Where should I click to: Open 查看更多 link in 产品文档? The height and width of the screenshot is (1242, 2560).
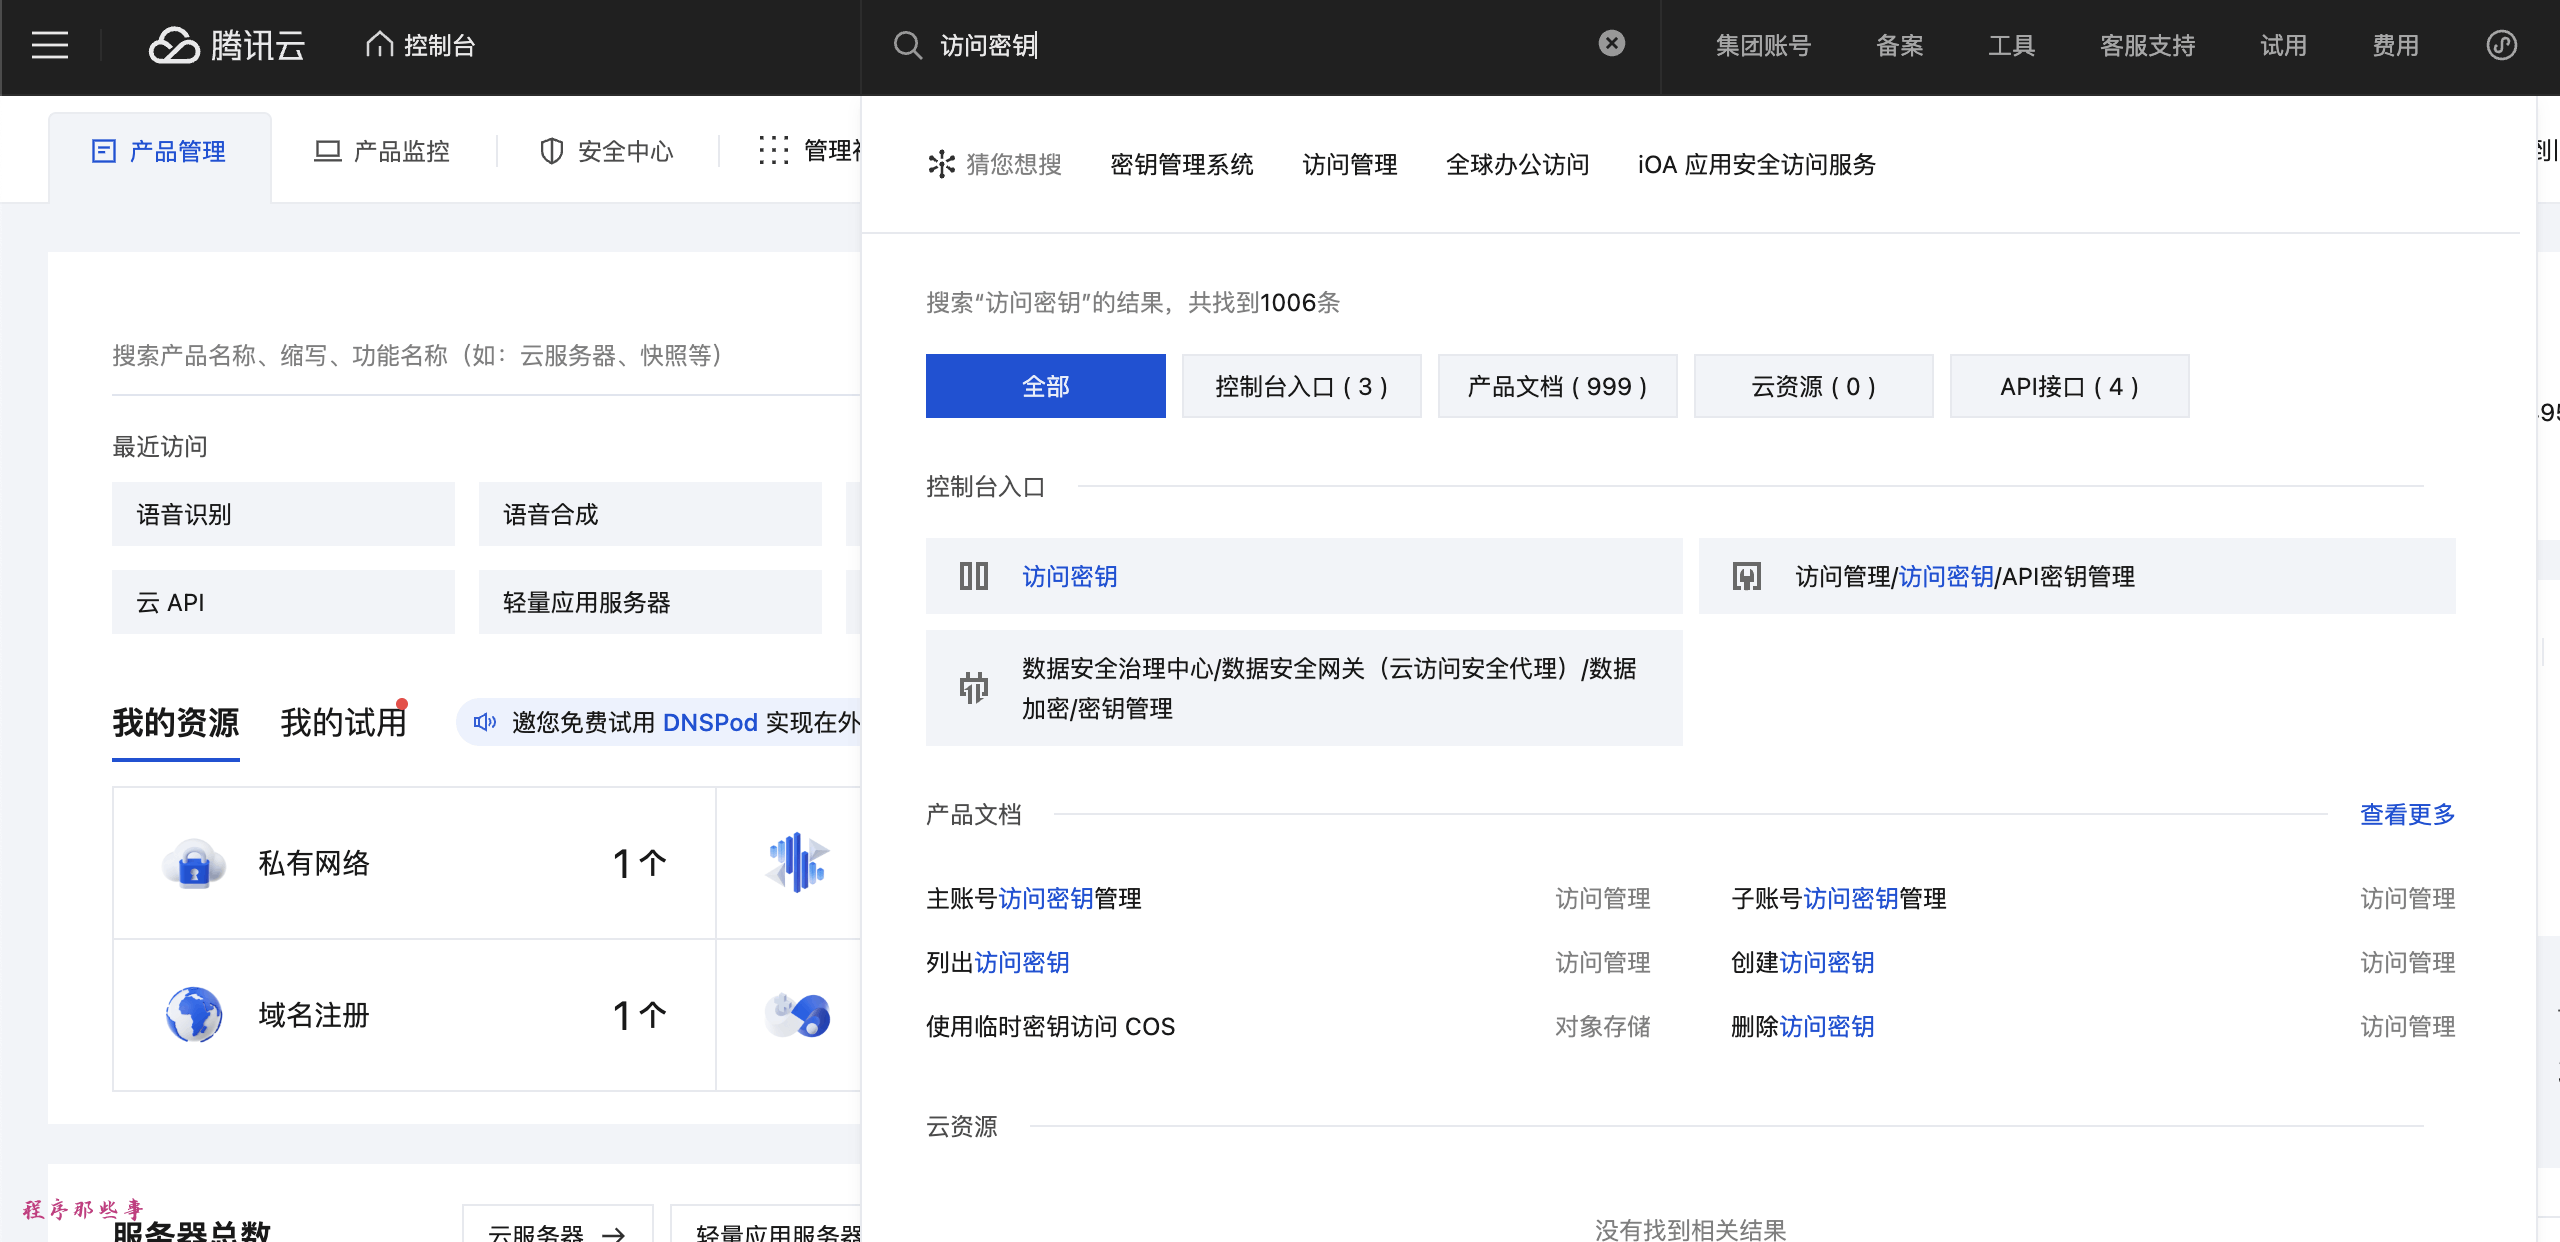pyautogui.click(x=2407, y=814)
